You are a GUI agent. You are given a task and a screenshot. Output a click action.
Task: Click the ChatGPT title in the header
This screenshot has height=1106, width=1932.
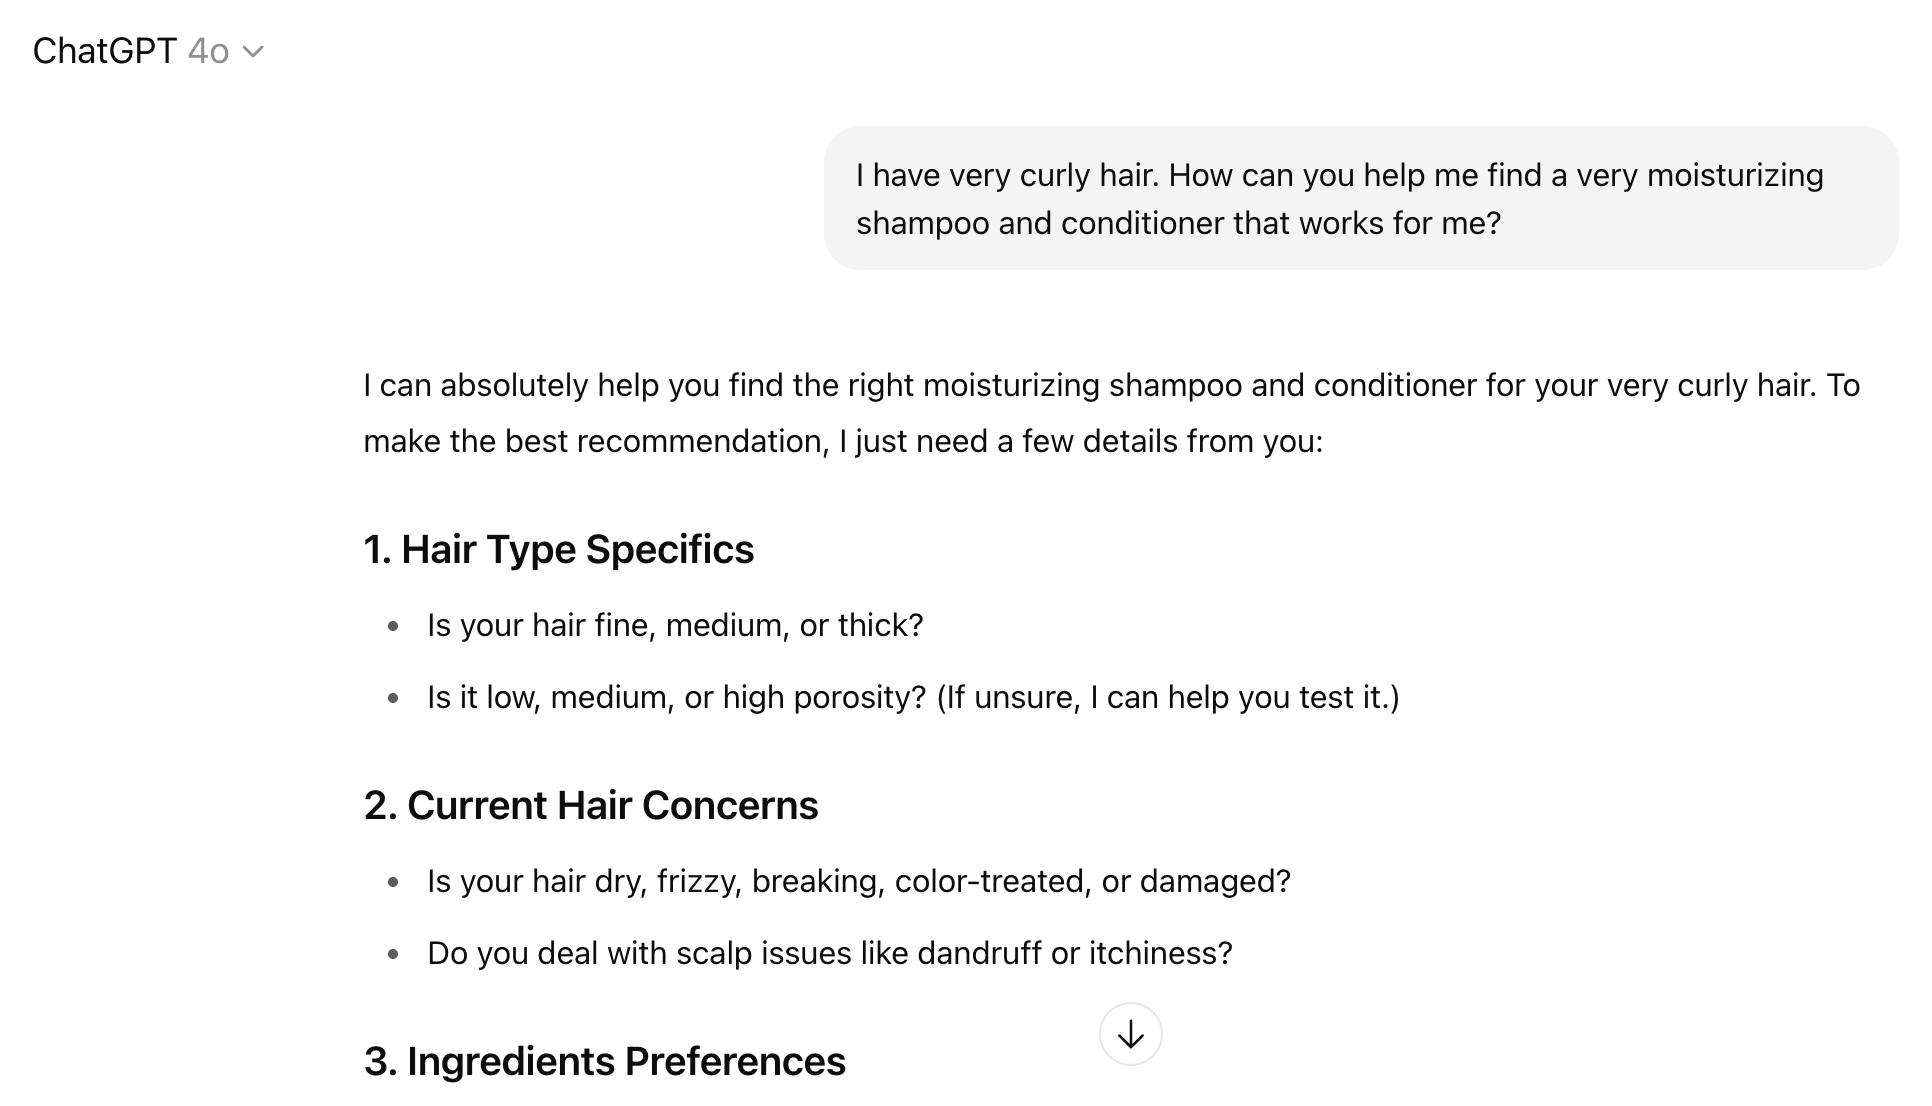coord(103,51)
